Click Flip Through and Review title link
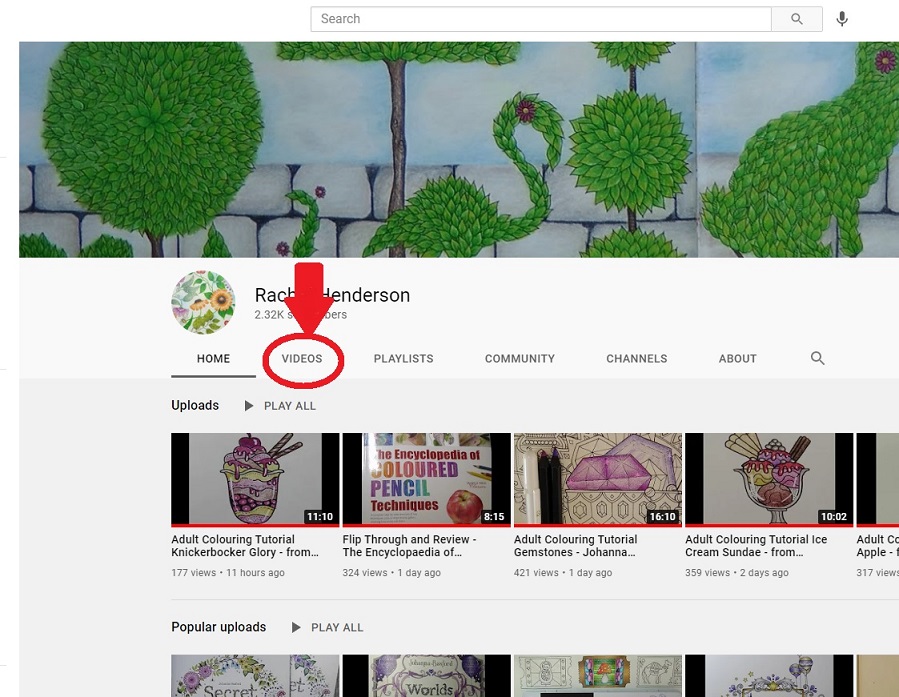Viewport: 899px width, 697px height. click(409, 546)
